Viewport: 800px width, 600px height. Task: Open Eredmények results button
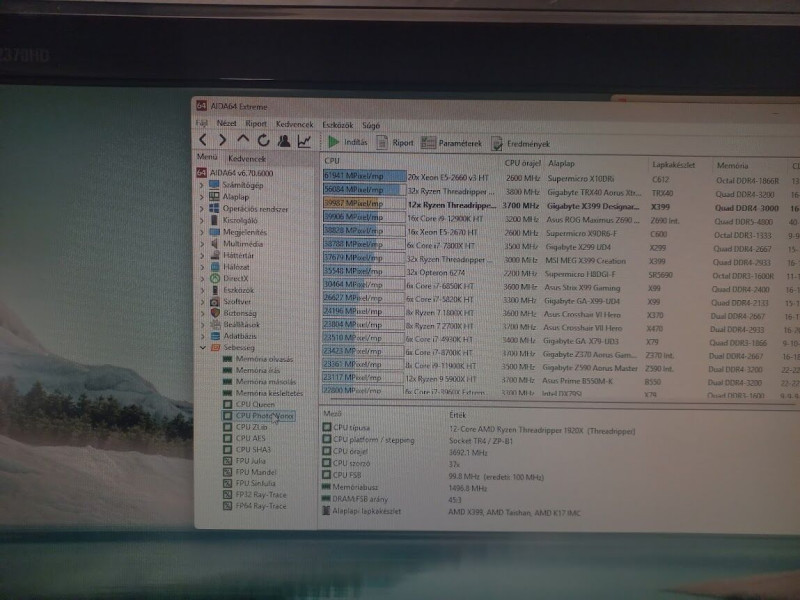(x=520, y=144)
